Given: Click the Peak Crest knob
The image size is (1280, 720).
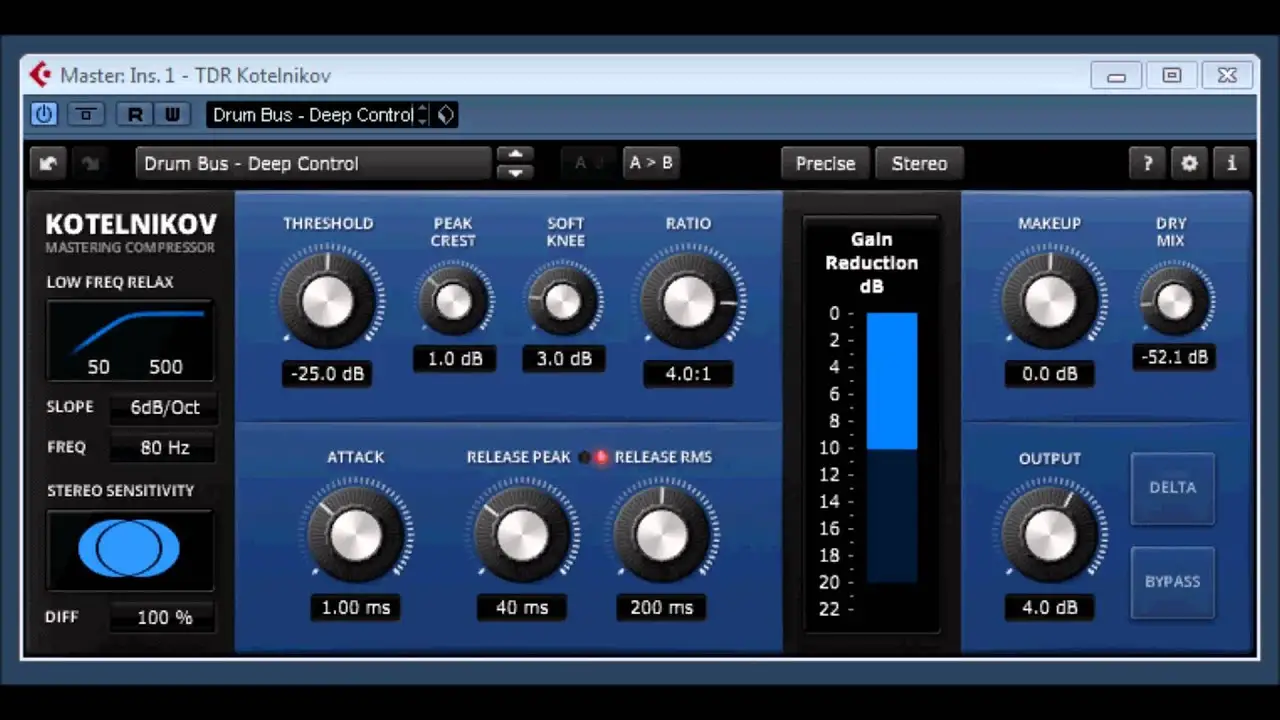Looking at the screenshot, I should point(454,301).
